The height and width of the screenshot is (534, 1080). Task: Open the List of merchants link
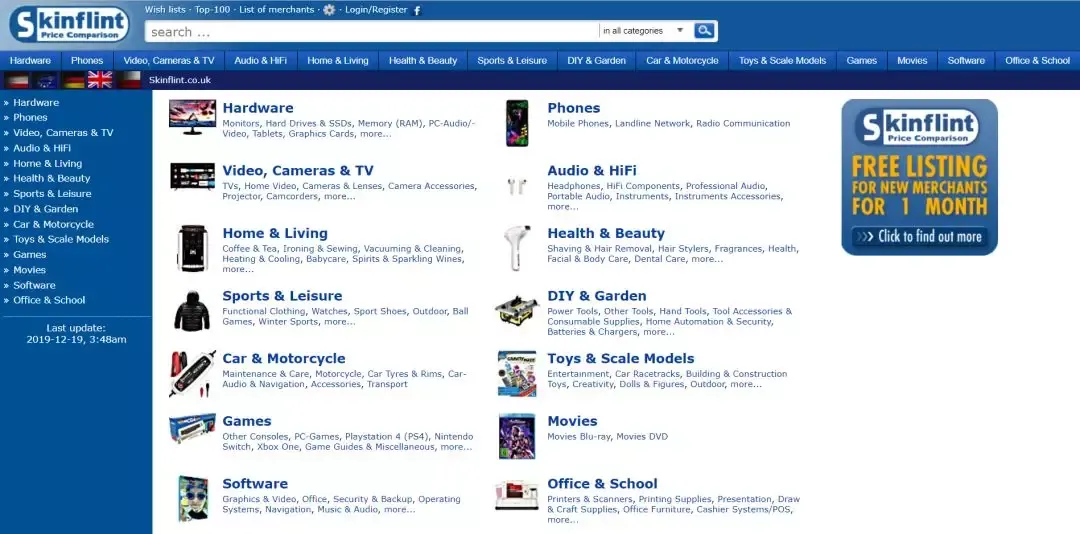tap(276, 10)
